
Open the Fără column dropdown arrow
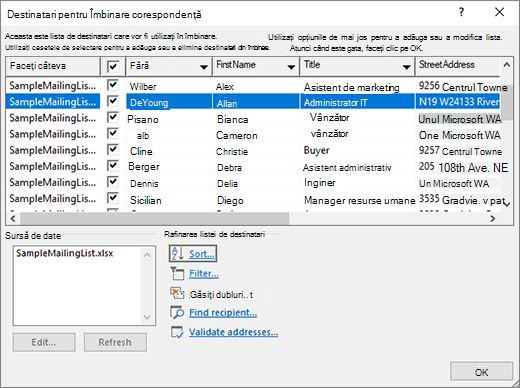(x=204, y=67)
